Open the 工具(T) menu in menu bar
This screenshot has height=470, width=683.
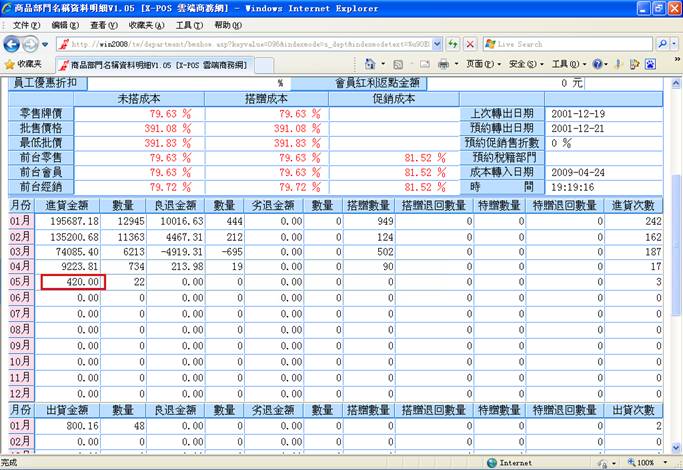[188, 25]
